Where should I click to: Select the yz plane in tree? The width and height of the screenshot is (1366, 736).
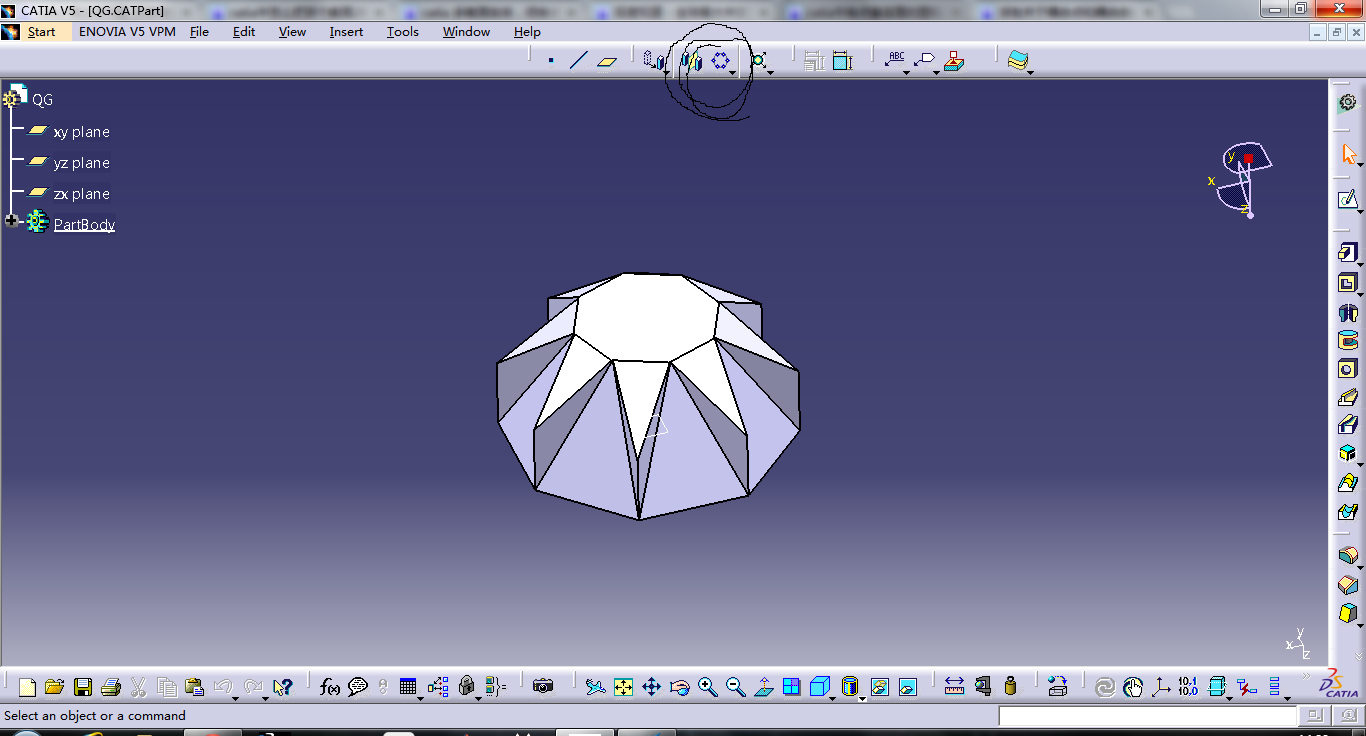(81, 163)
